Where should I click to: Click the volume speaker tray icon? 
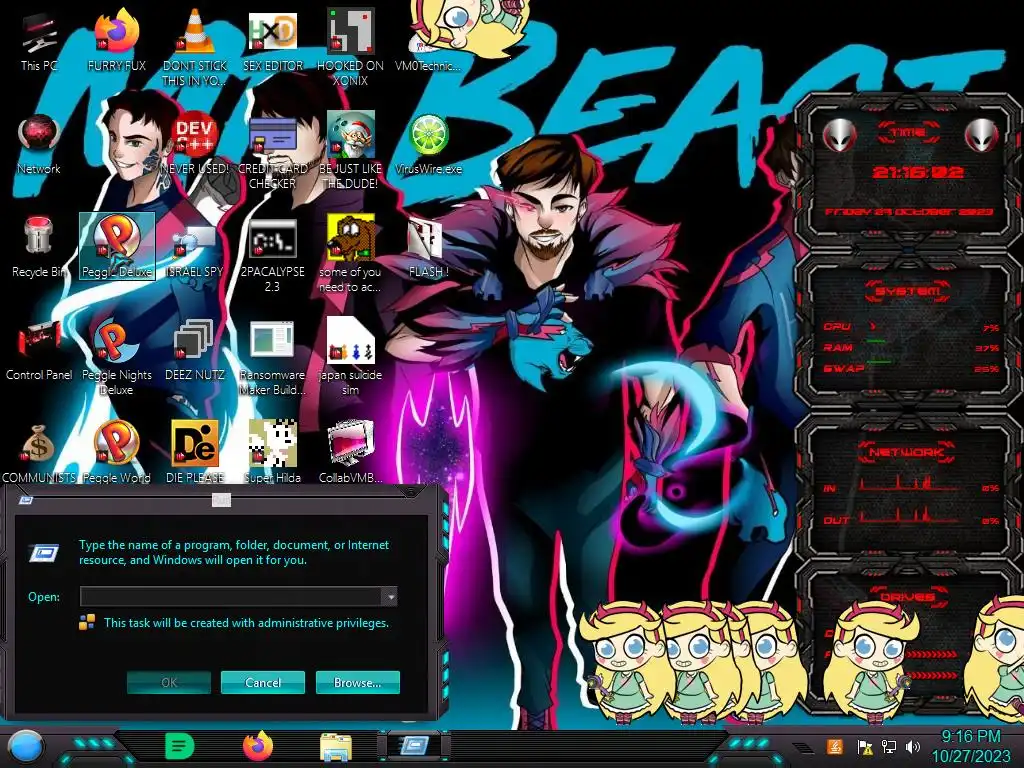(913, 746)
